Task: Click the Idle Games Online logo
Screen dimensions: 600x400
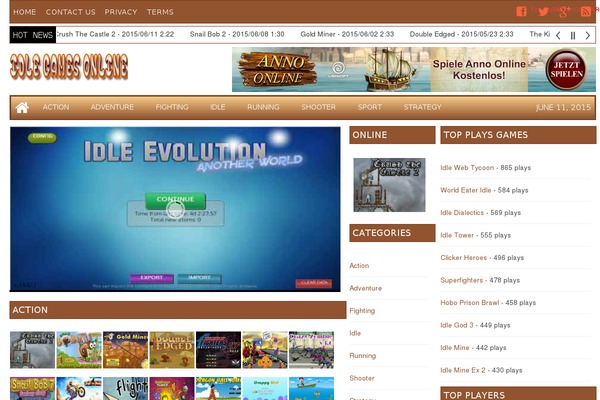Action: (69, 67)
